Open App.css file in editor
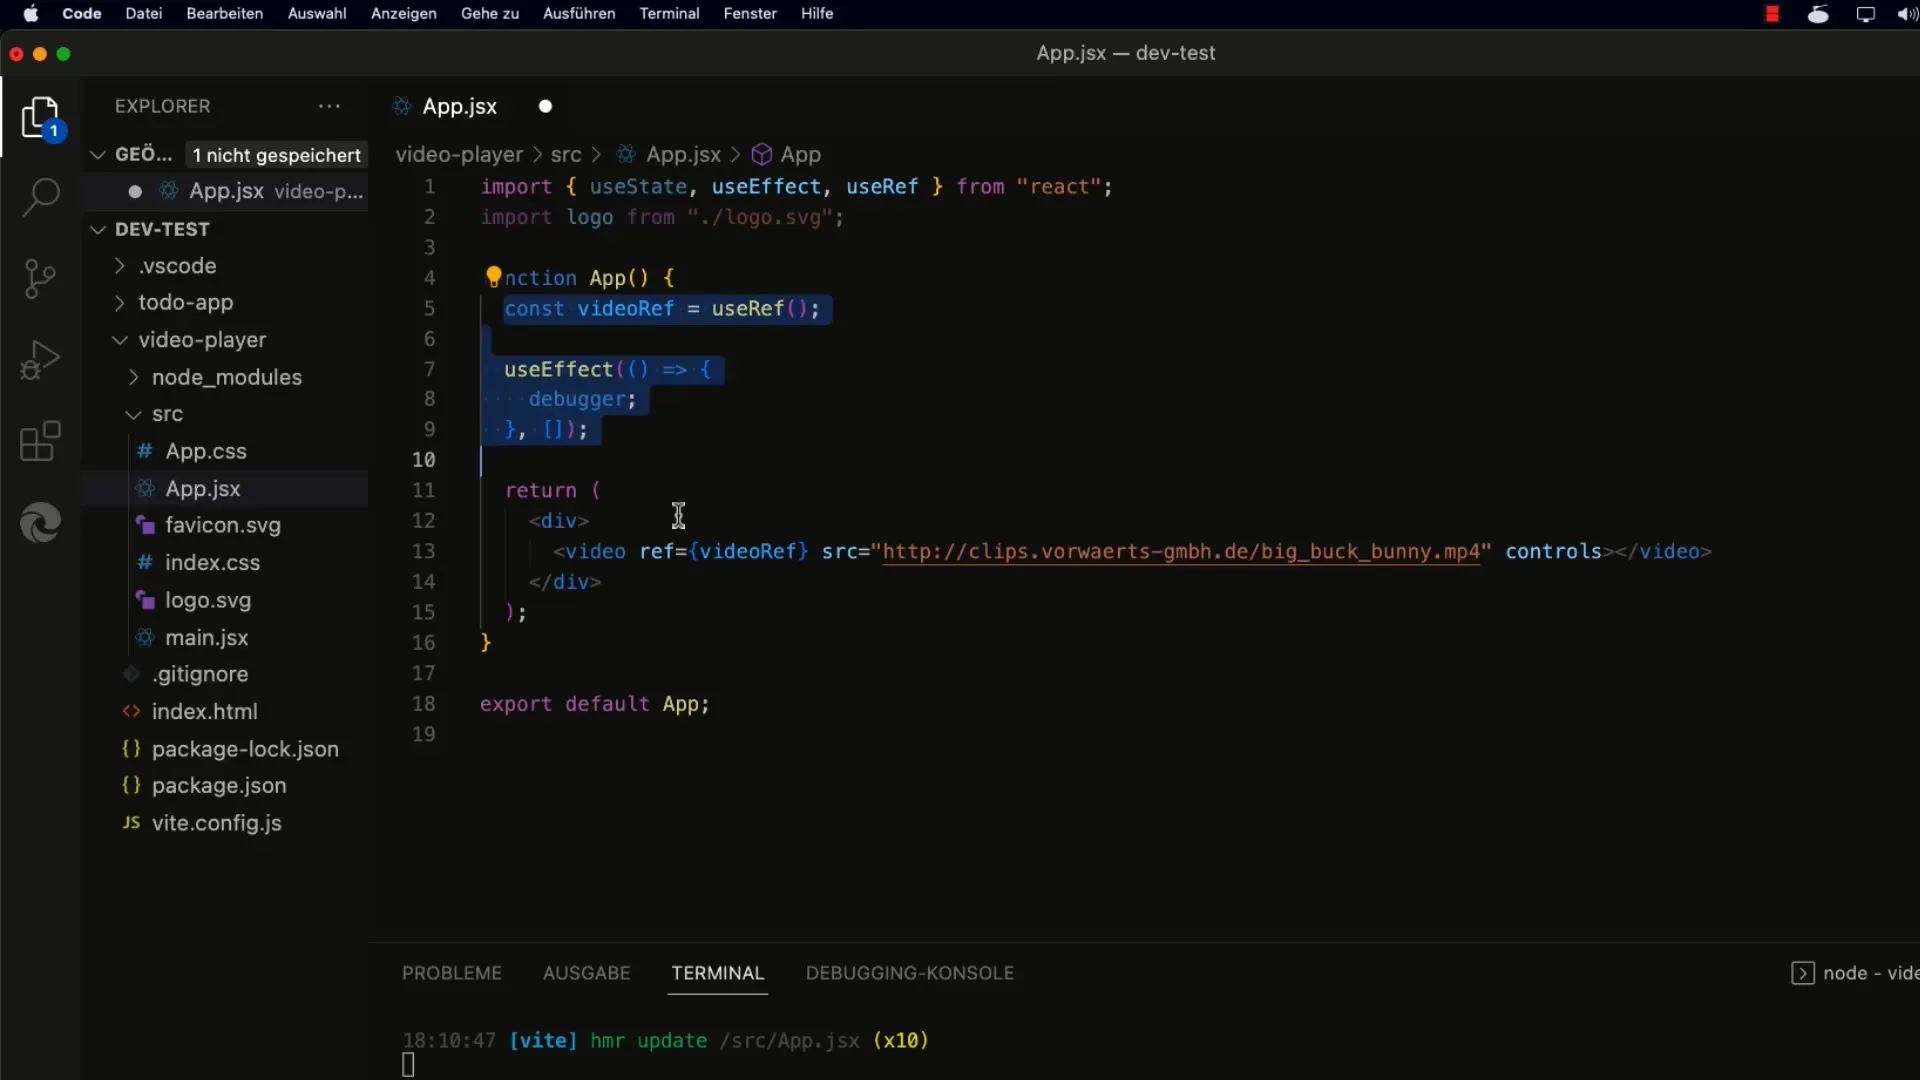The image size is (1920, 1080). [206, 450]
